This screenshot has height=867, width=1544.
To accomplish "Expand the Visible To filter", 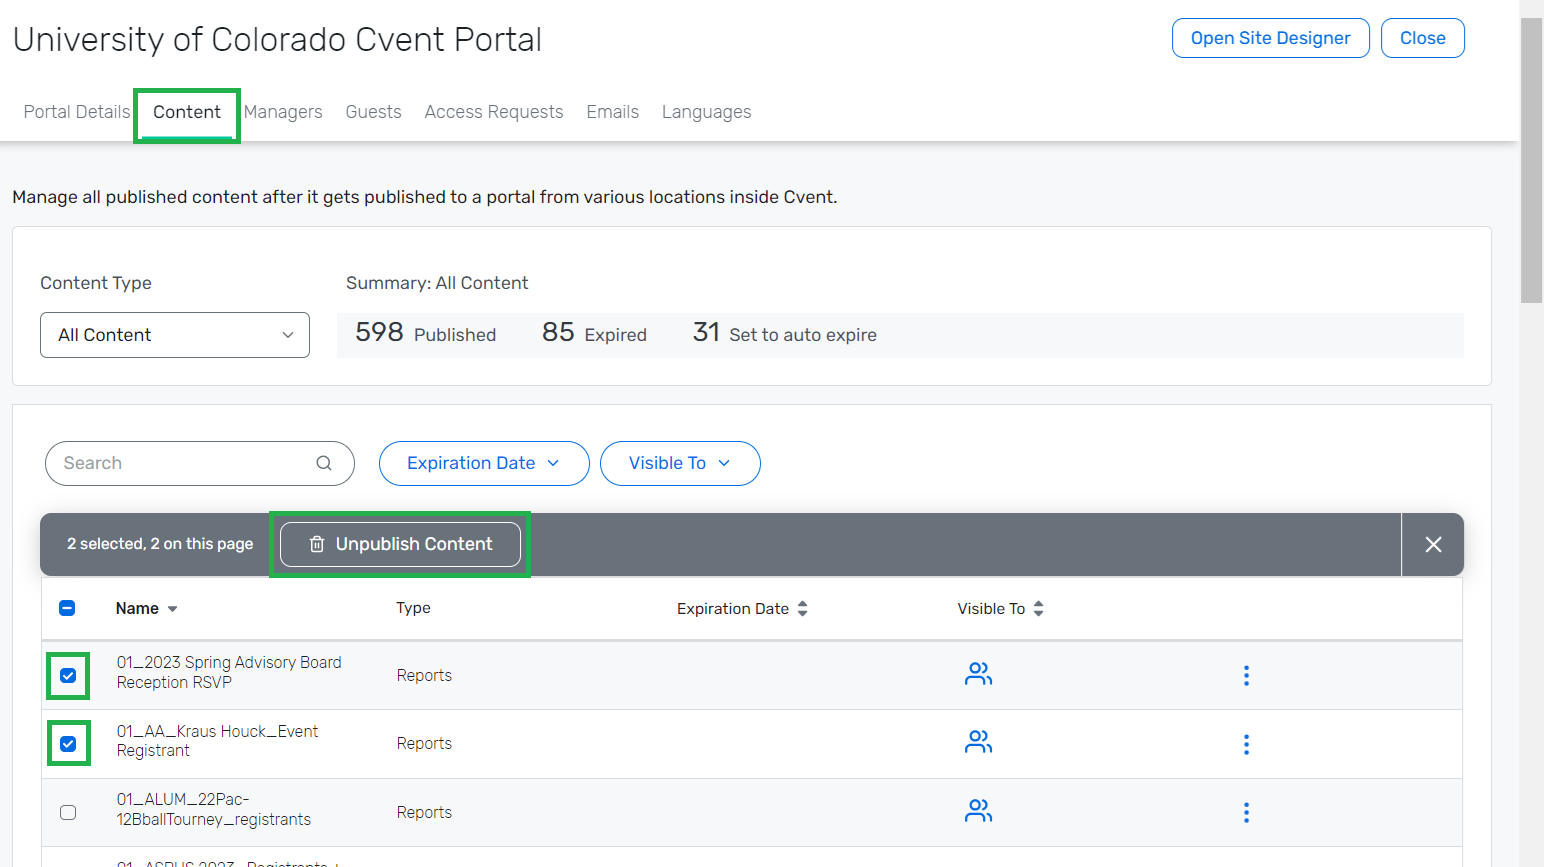I will 680,463.
